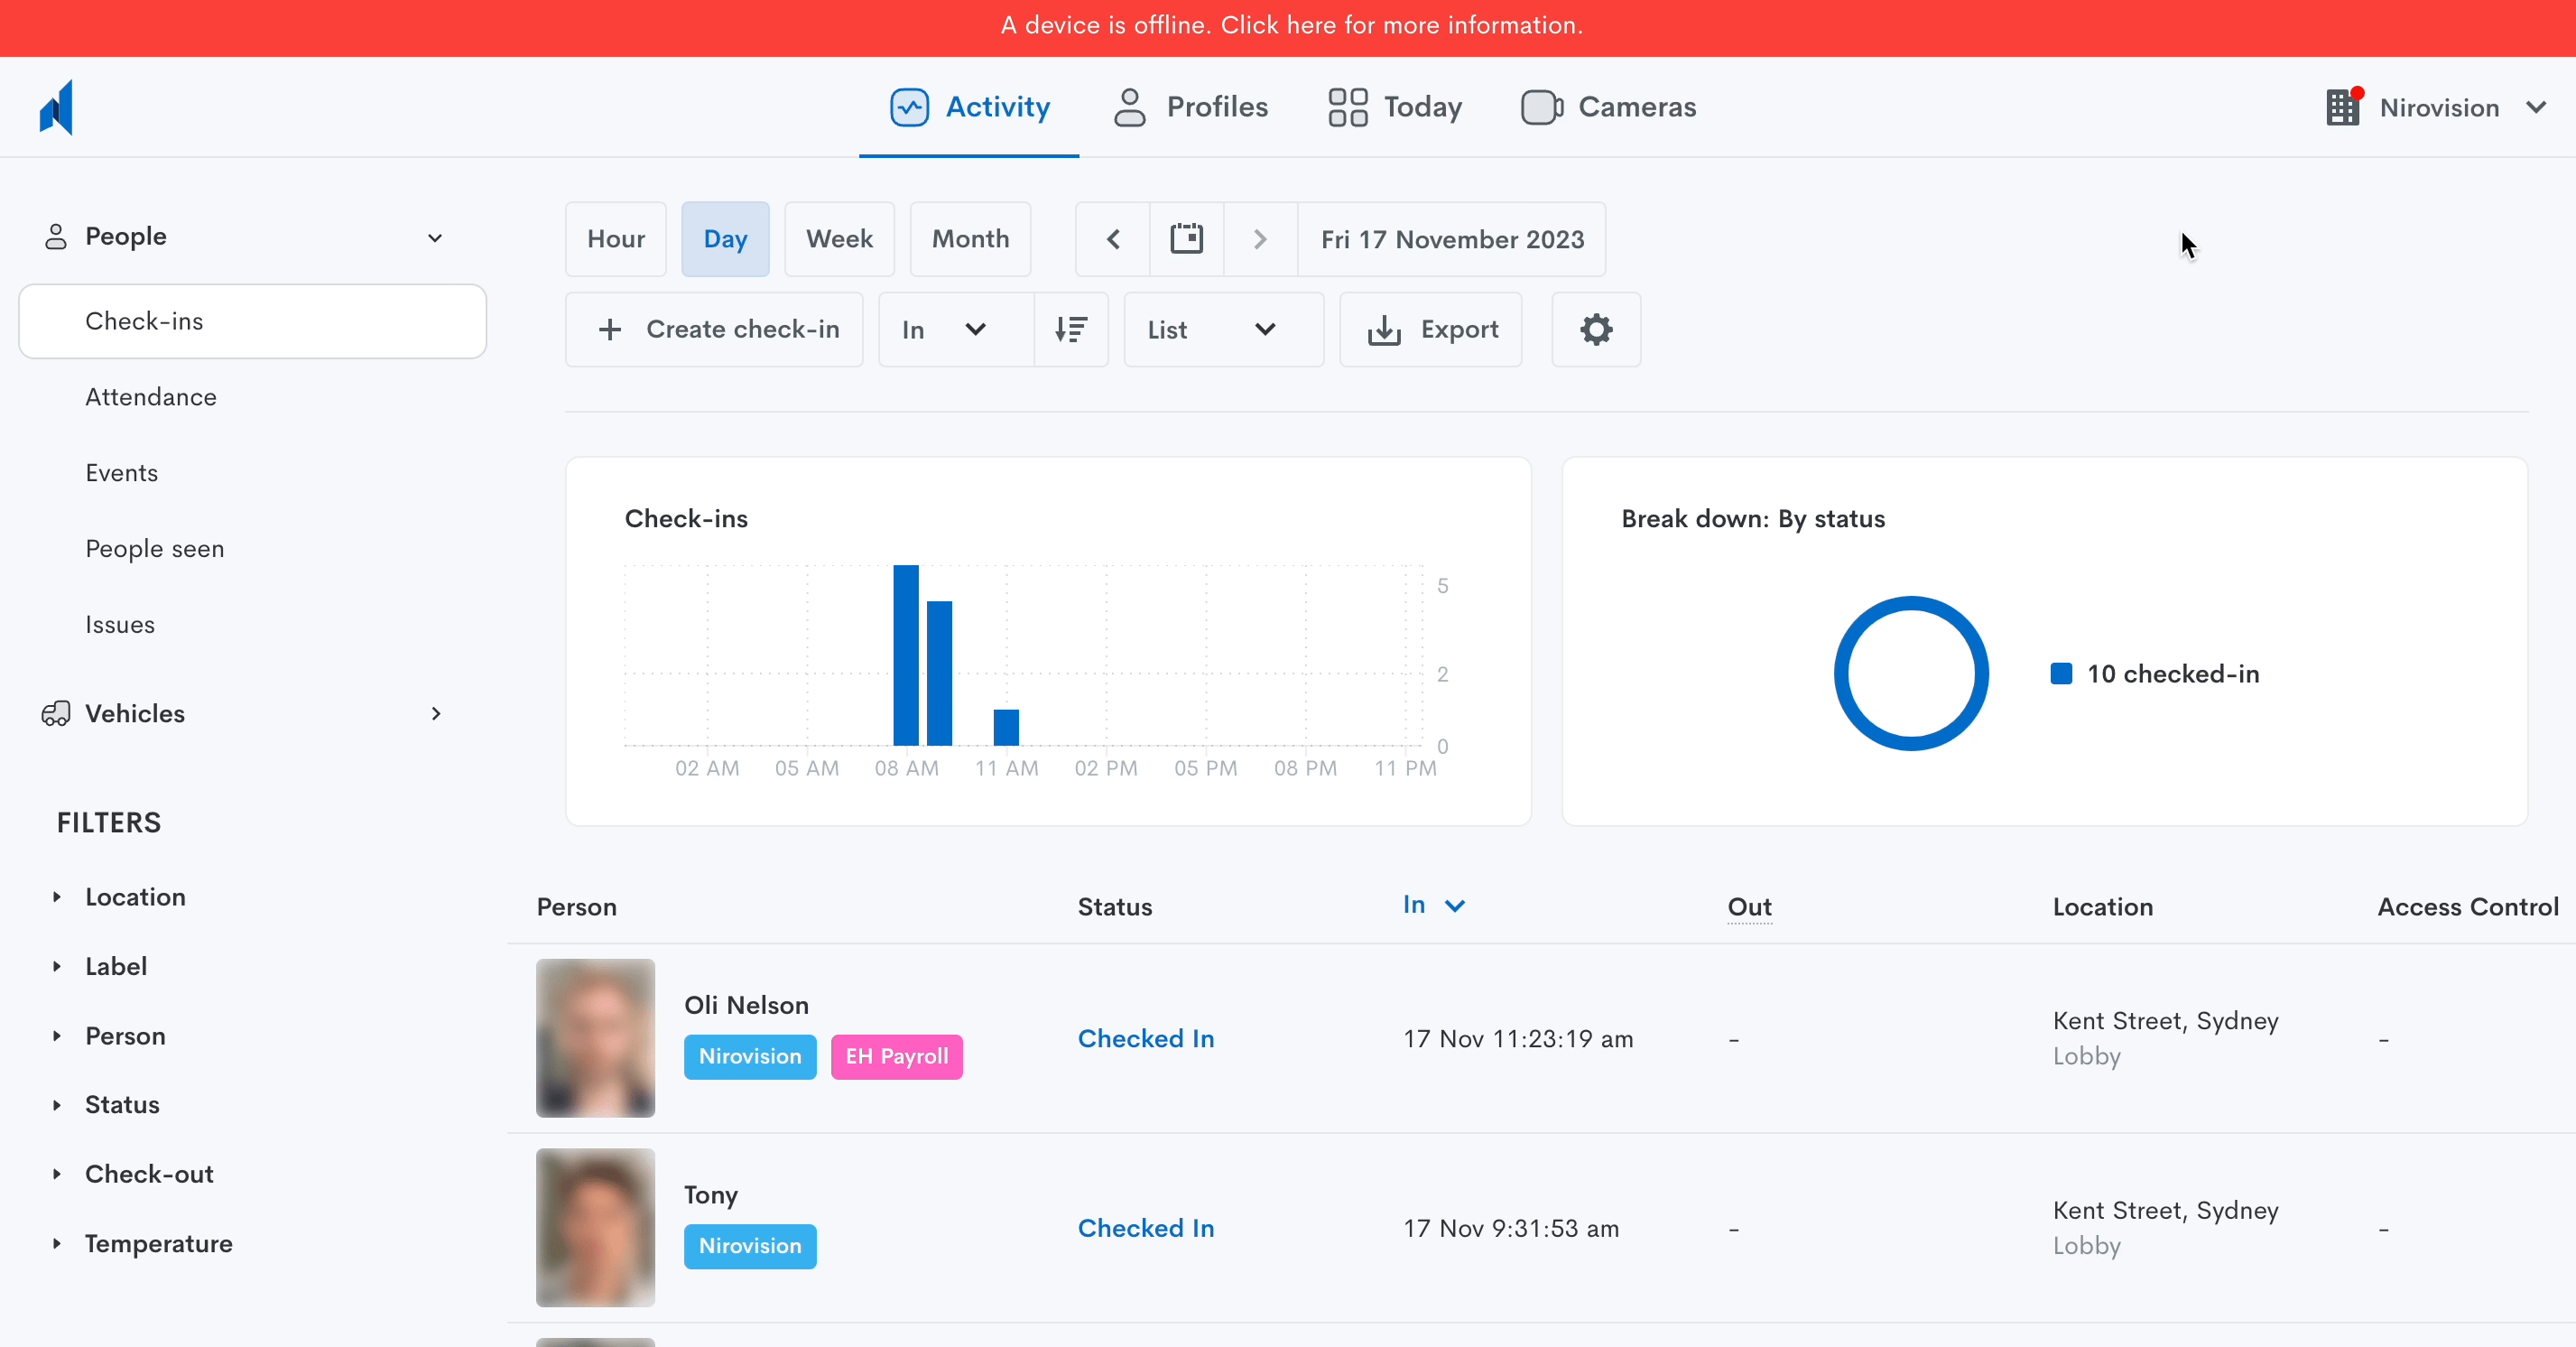Click the blue checked-in legend swatch
Screen dimensions: 2576x1347
pyautogui.click(x=2061, y=674)
